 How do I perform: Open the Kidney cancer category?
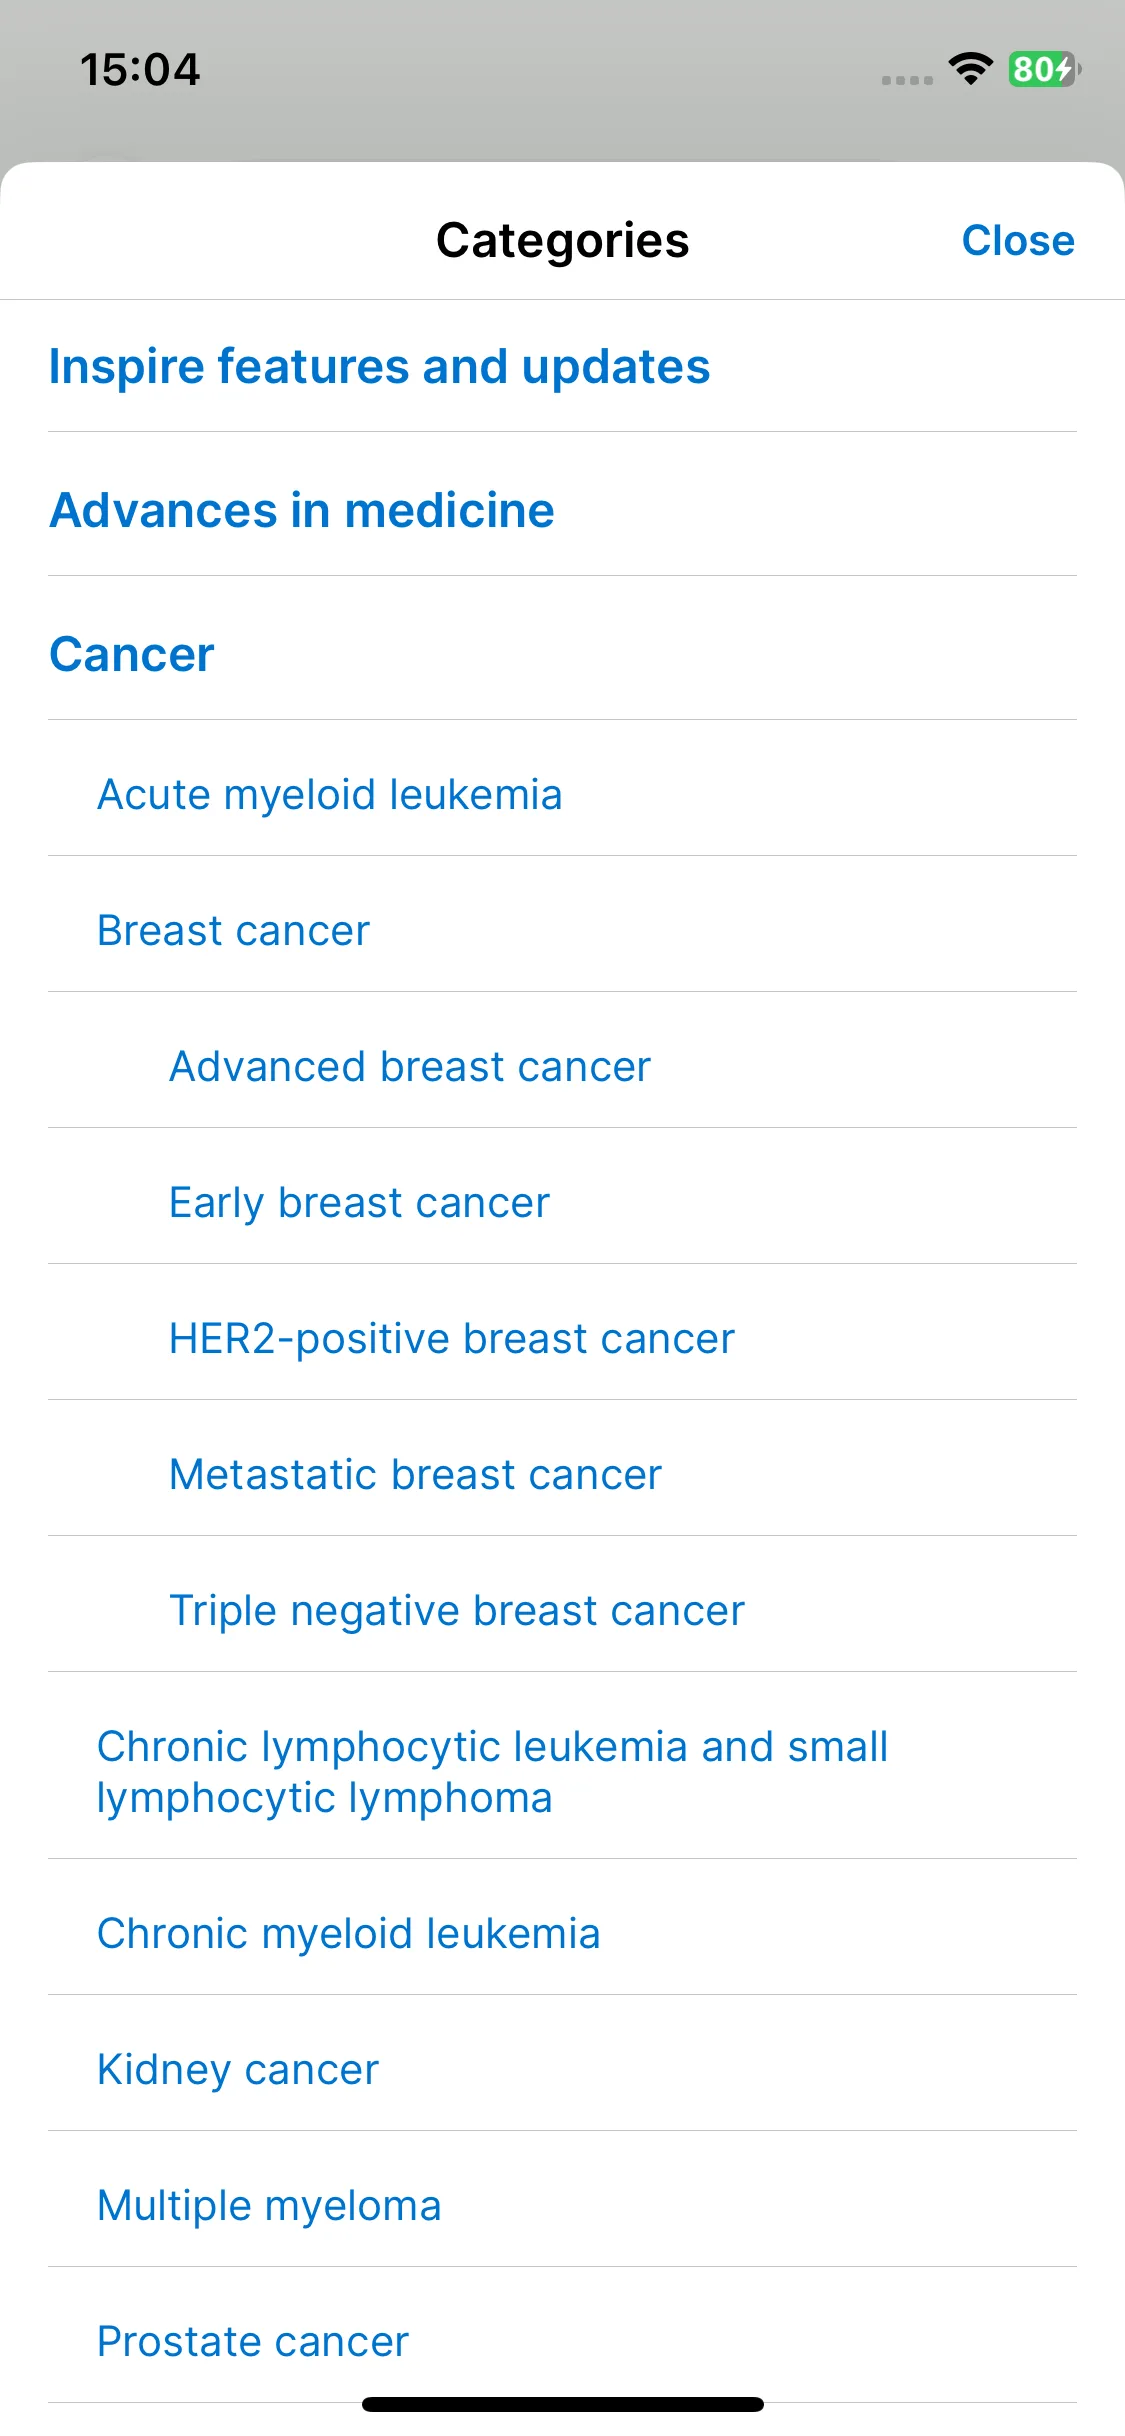[562, 2070]
